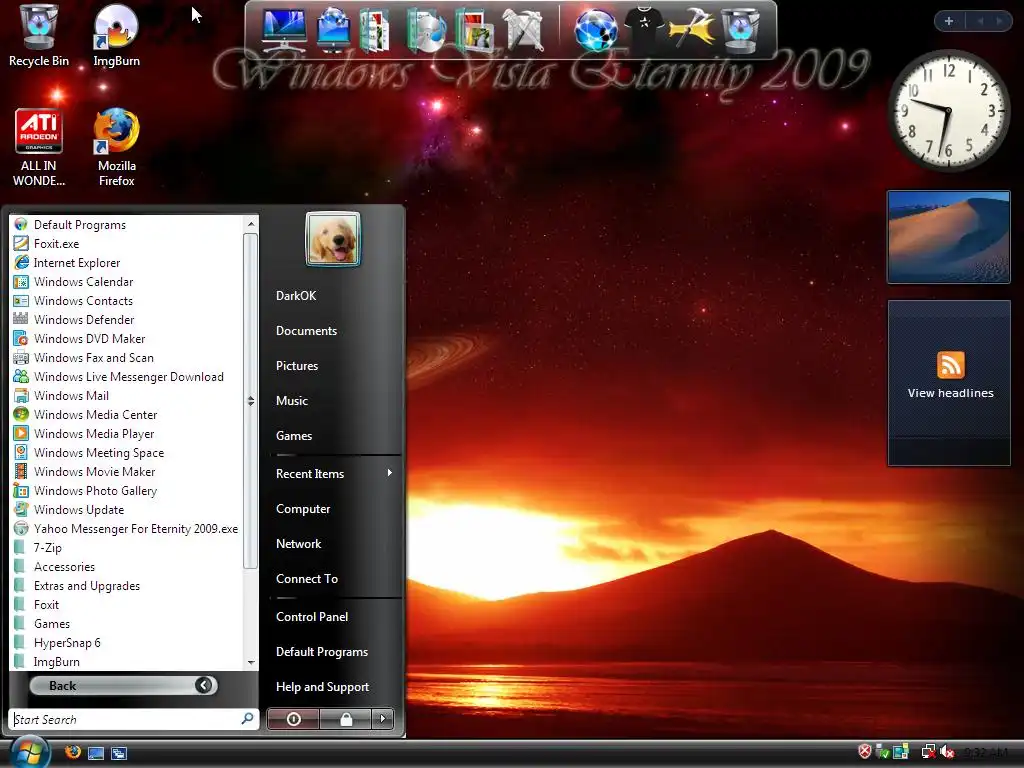1024x768 pixels.
Task: Click the user account dog picture
Action: 332,239
